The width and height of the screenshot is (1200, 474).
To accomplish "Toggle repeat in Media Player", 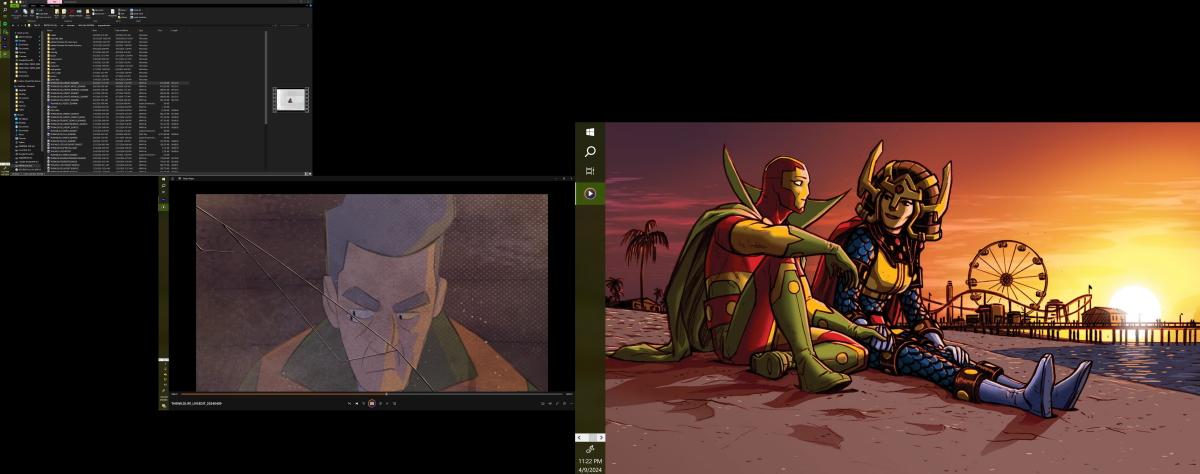I will pyautogui.click(x=394, y=403).
